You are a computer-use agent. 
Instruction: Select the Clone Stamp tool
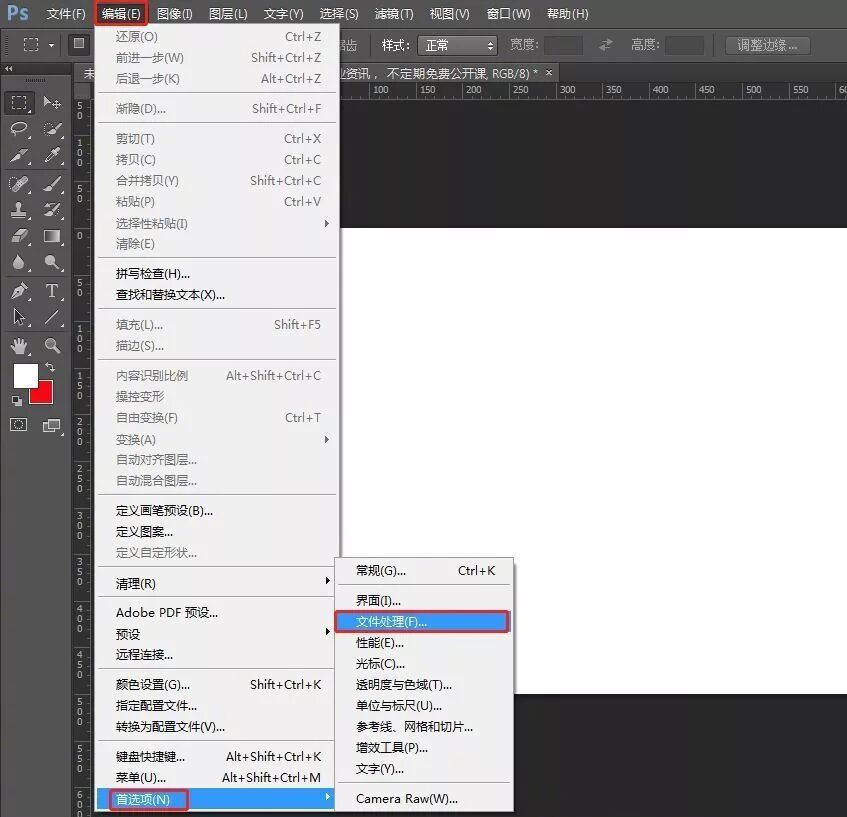[18, 209]
